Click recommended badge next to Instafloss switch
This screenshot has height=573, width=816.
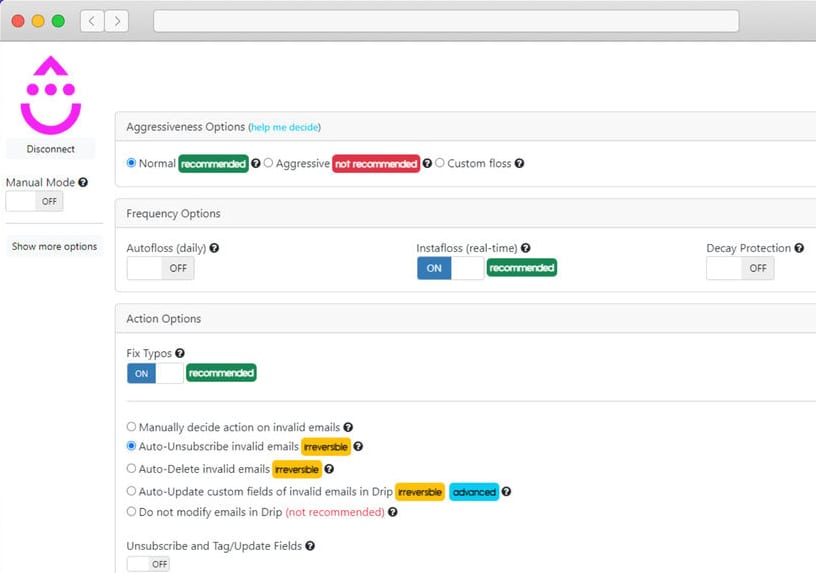[x=522, y=268]
